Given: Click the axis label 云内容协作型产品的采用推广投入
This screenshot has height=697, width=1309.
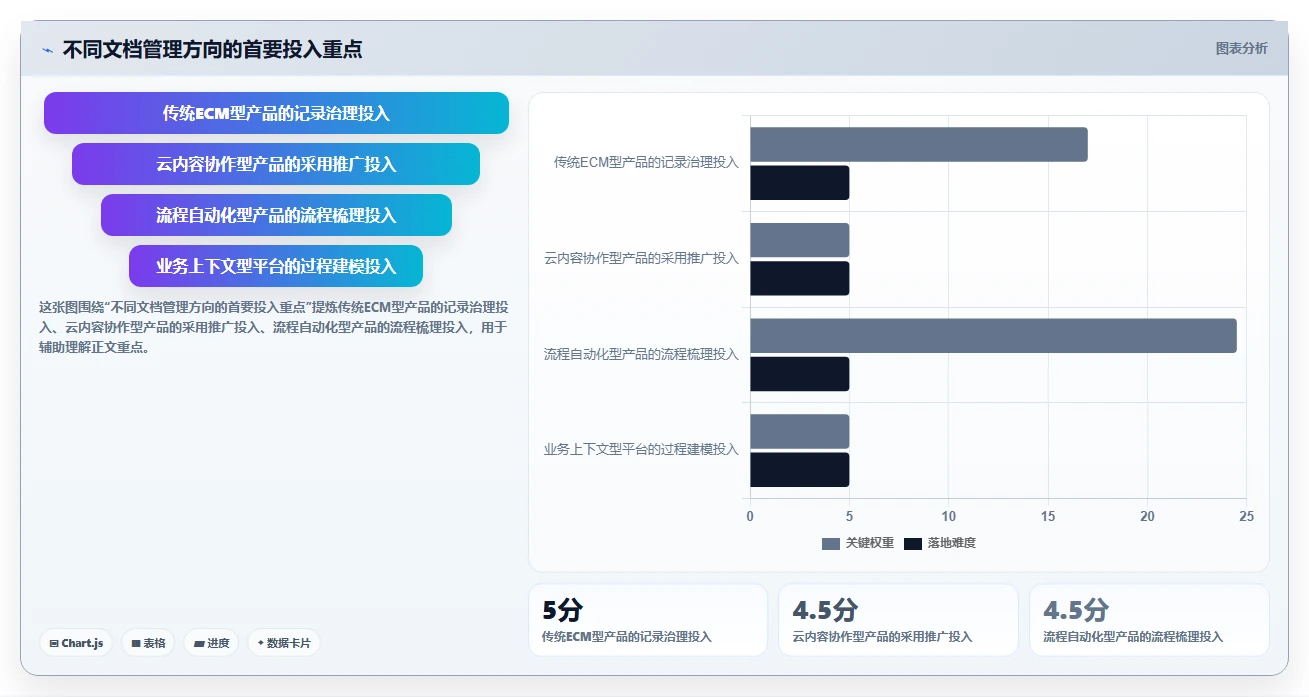Looking at the screenshot, I should 641,258.
